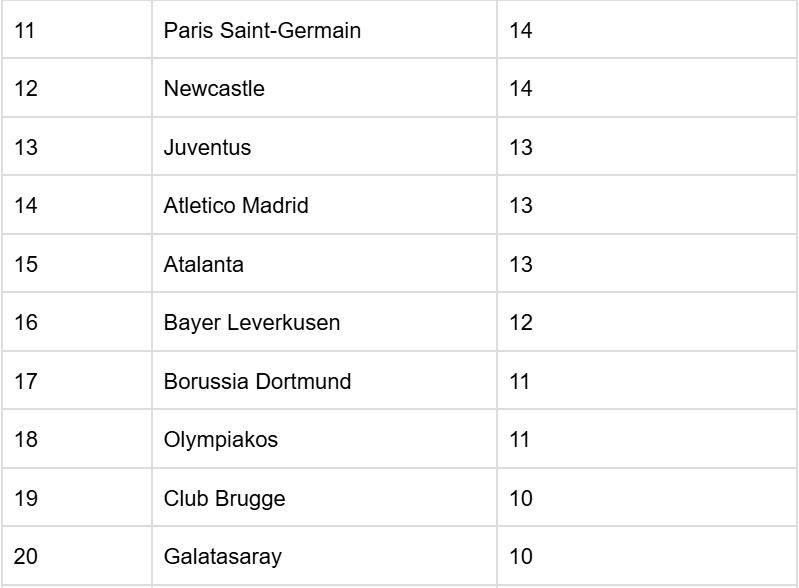
Task: Click the rank 17 cell
Action: 26,382
